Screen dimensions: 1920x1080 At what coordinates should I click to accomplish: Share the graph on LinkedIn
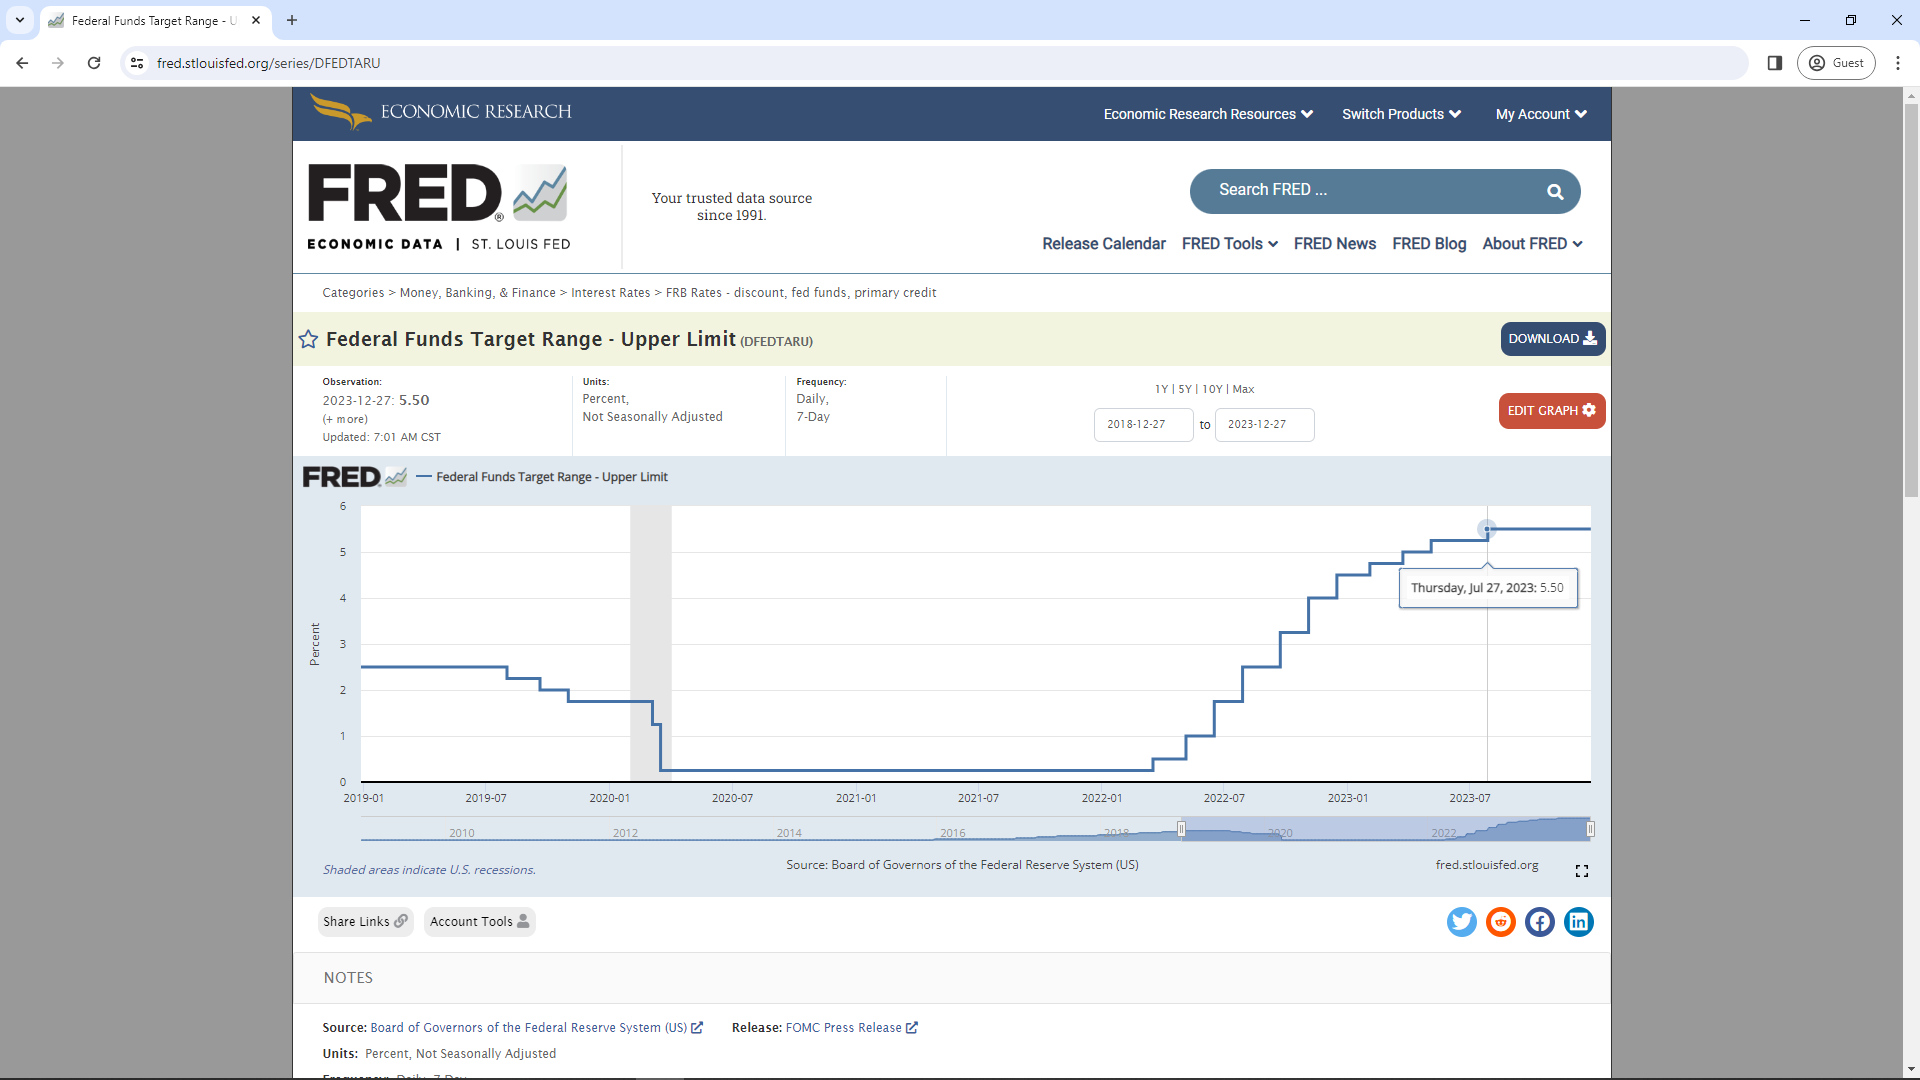coord(1579,922)
